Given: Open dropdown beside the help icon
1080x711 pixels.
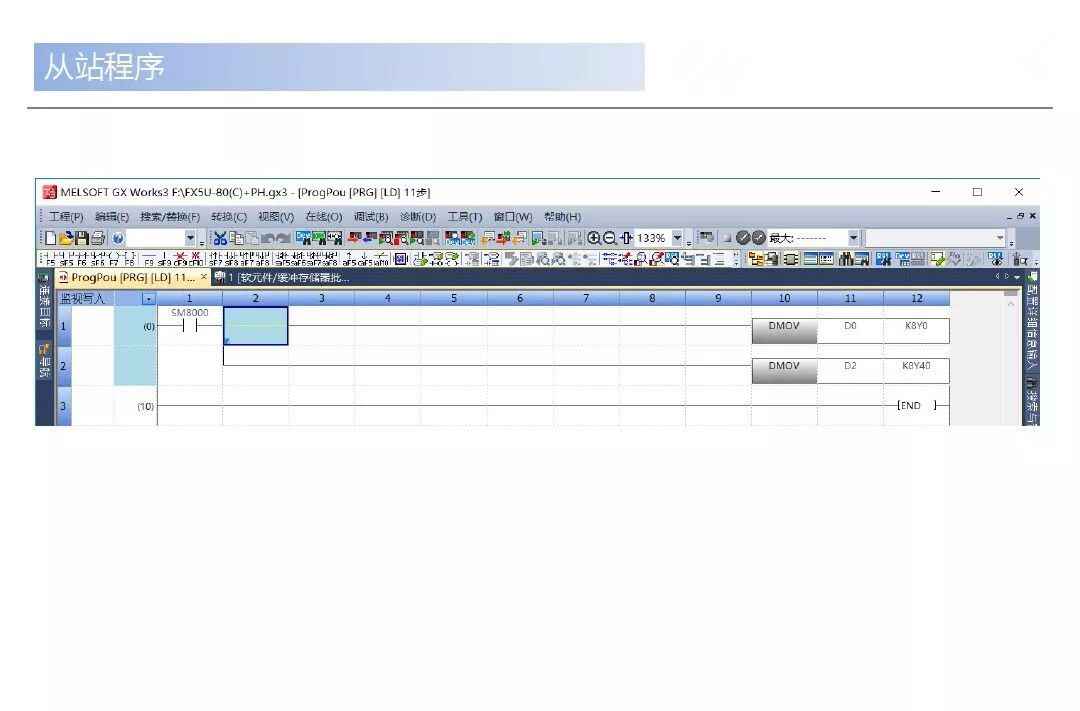Looking at the screenshot, I should [191, 238].
